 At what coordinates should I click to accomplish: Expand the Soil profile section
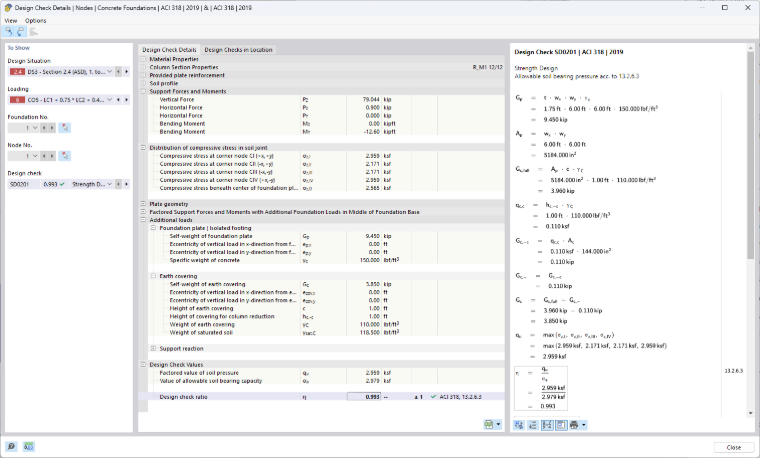tap(143, 83)
